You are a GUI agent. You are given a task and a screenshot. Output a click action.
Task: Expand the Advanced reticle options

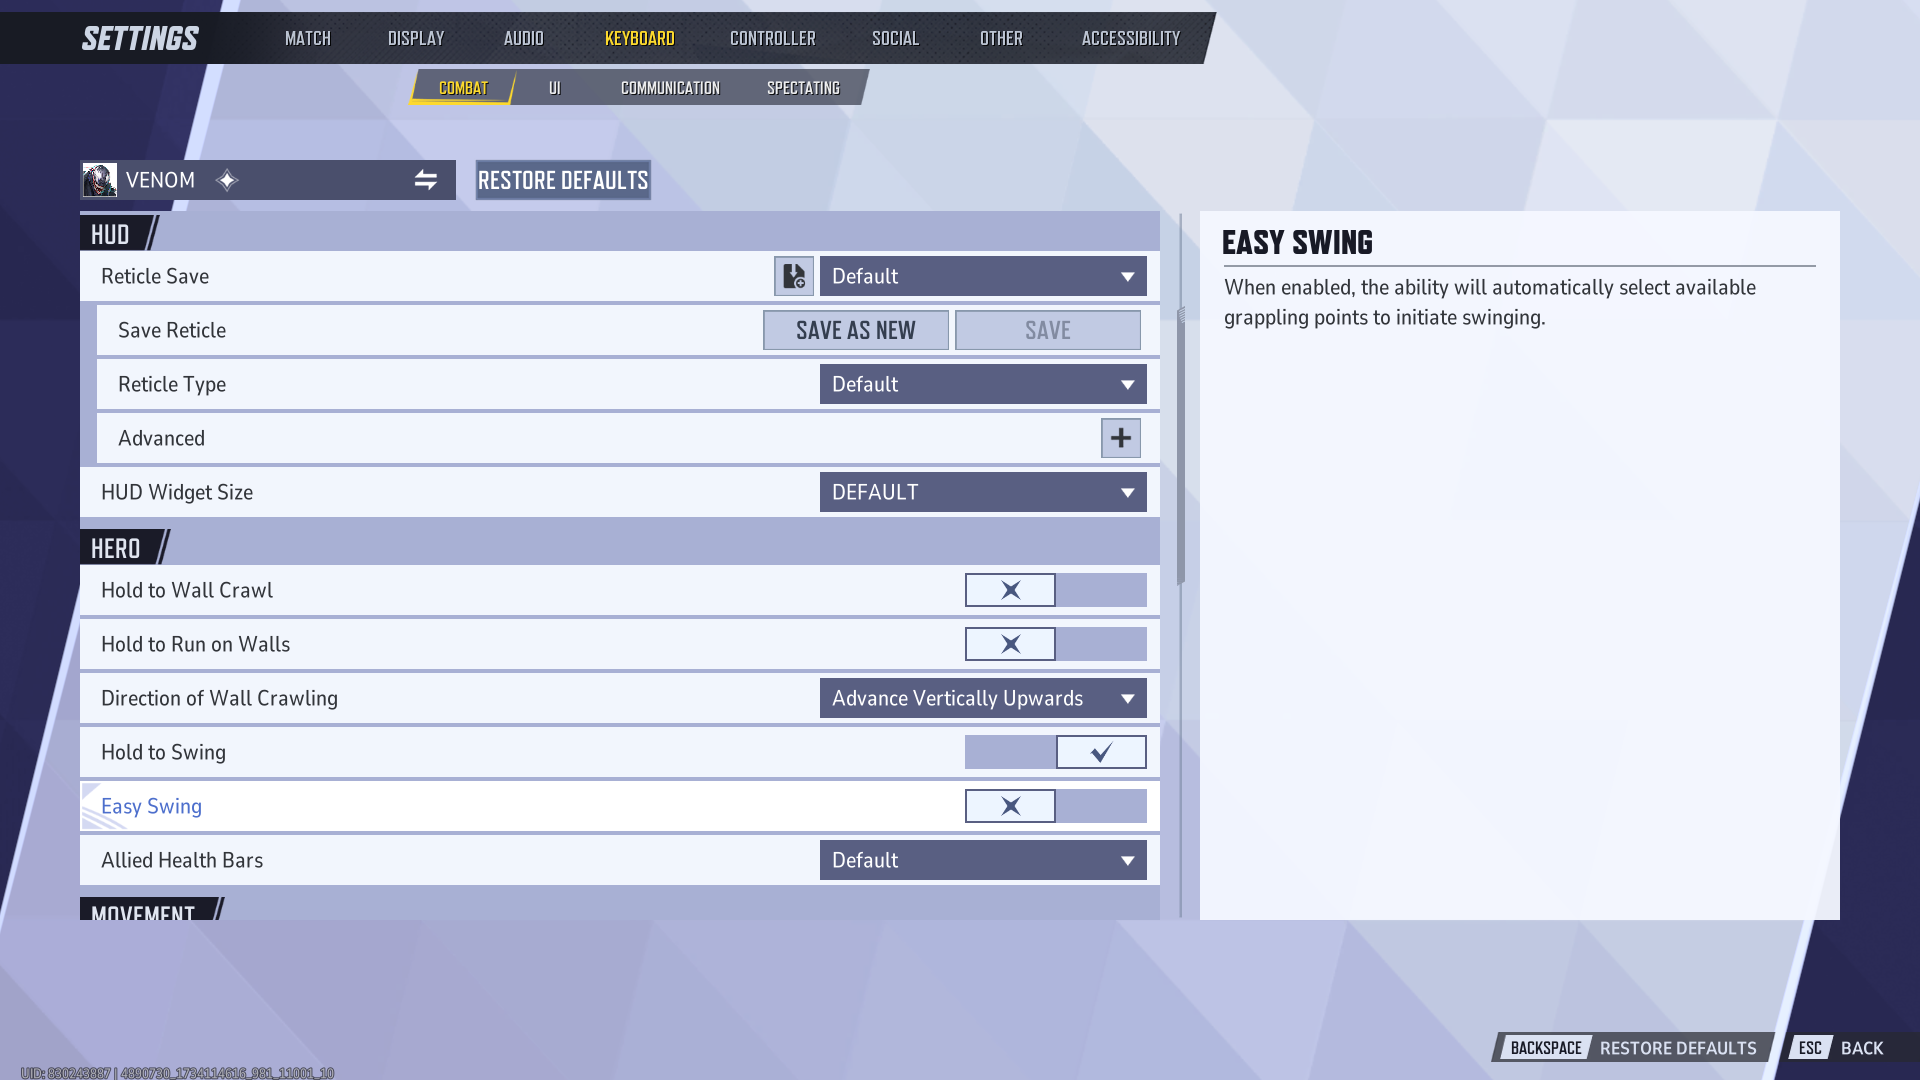[x=1120, y=438]
